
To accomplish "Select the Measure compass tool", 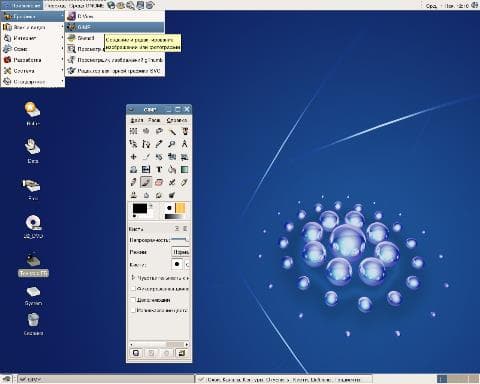I will coord(184,144).
